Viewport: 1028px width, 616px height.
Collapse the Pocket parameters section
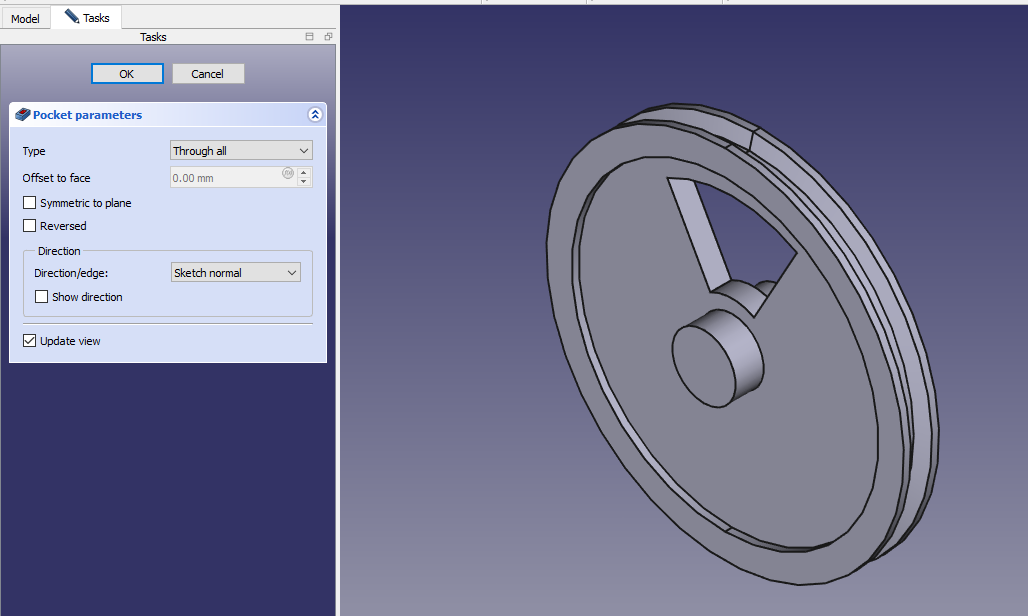[315, 115]
